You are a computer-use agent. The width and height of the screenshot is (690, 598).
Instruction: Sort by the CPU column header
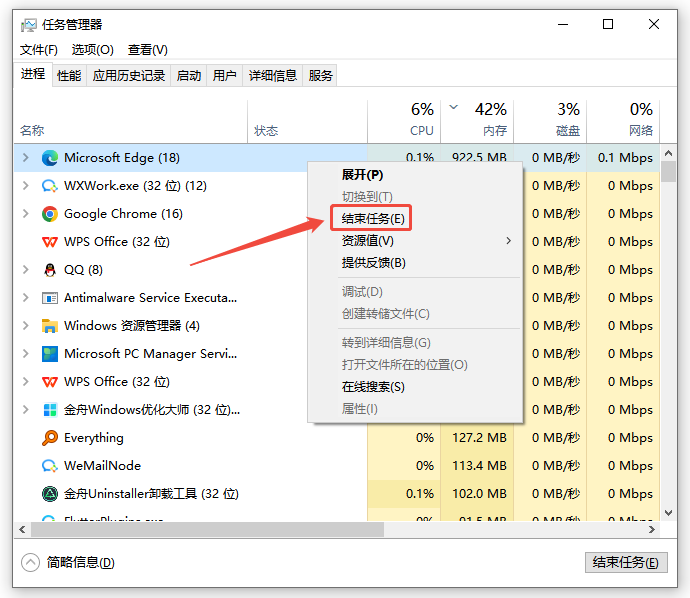404,122
